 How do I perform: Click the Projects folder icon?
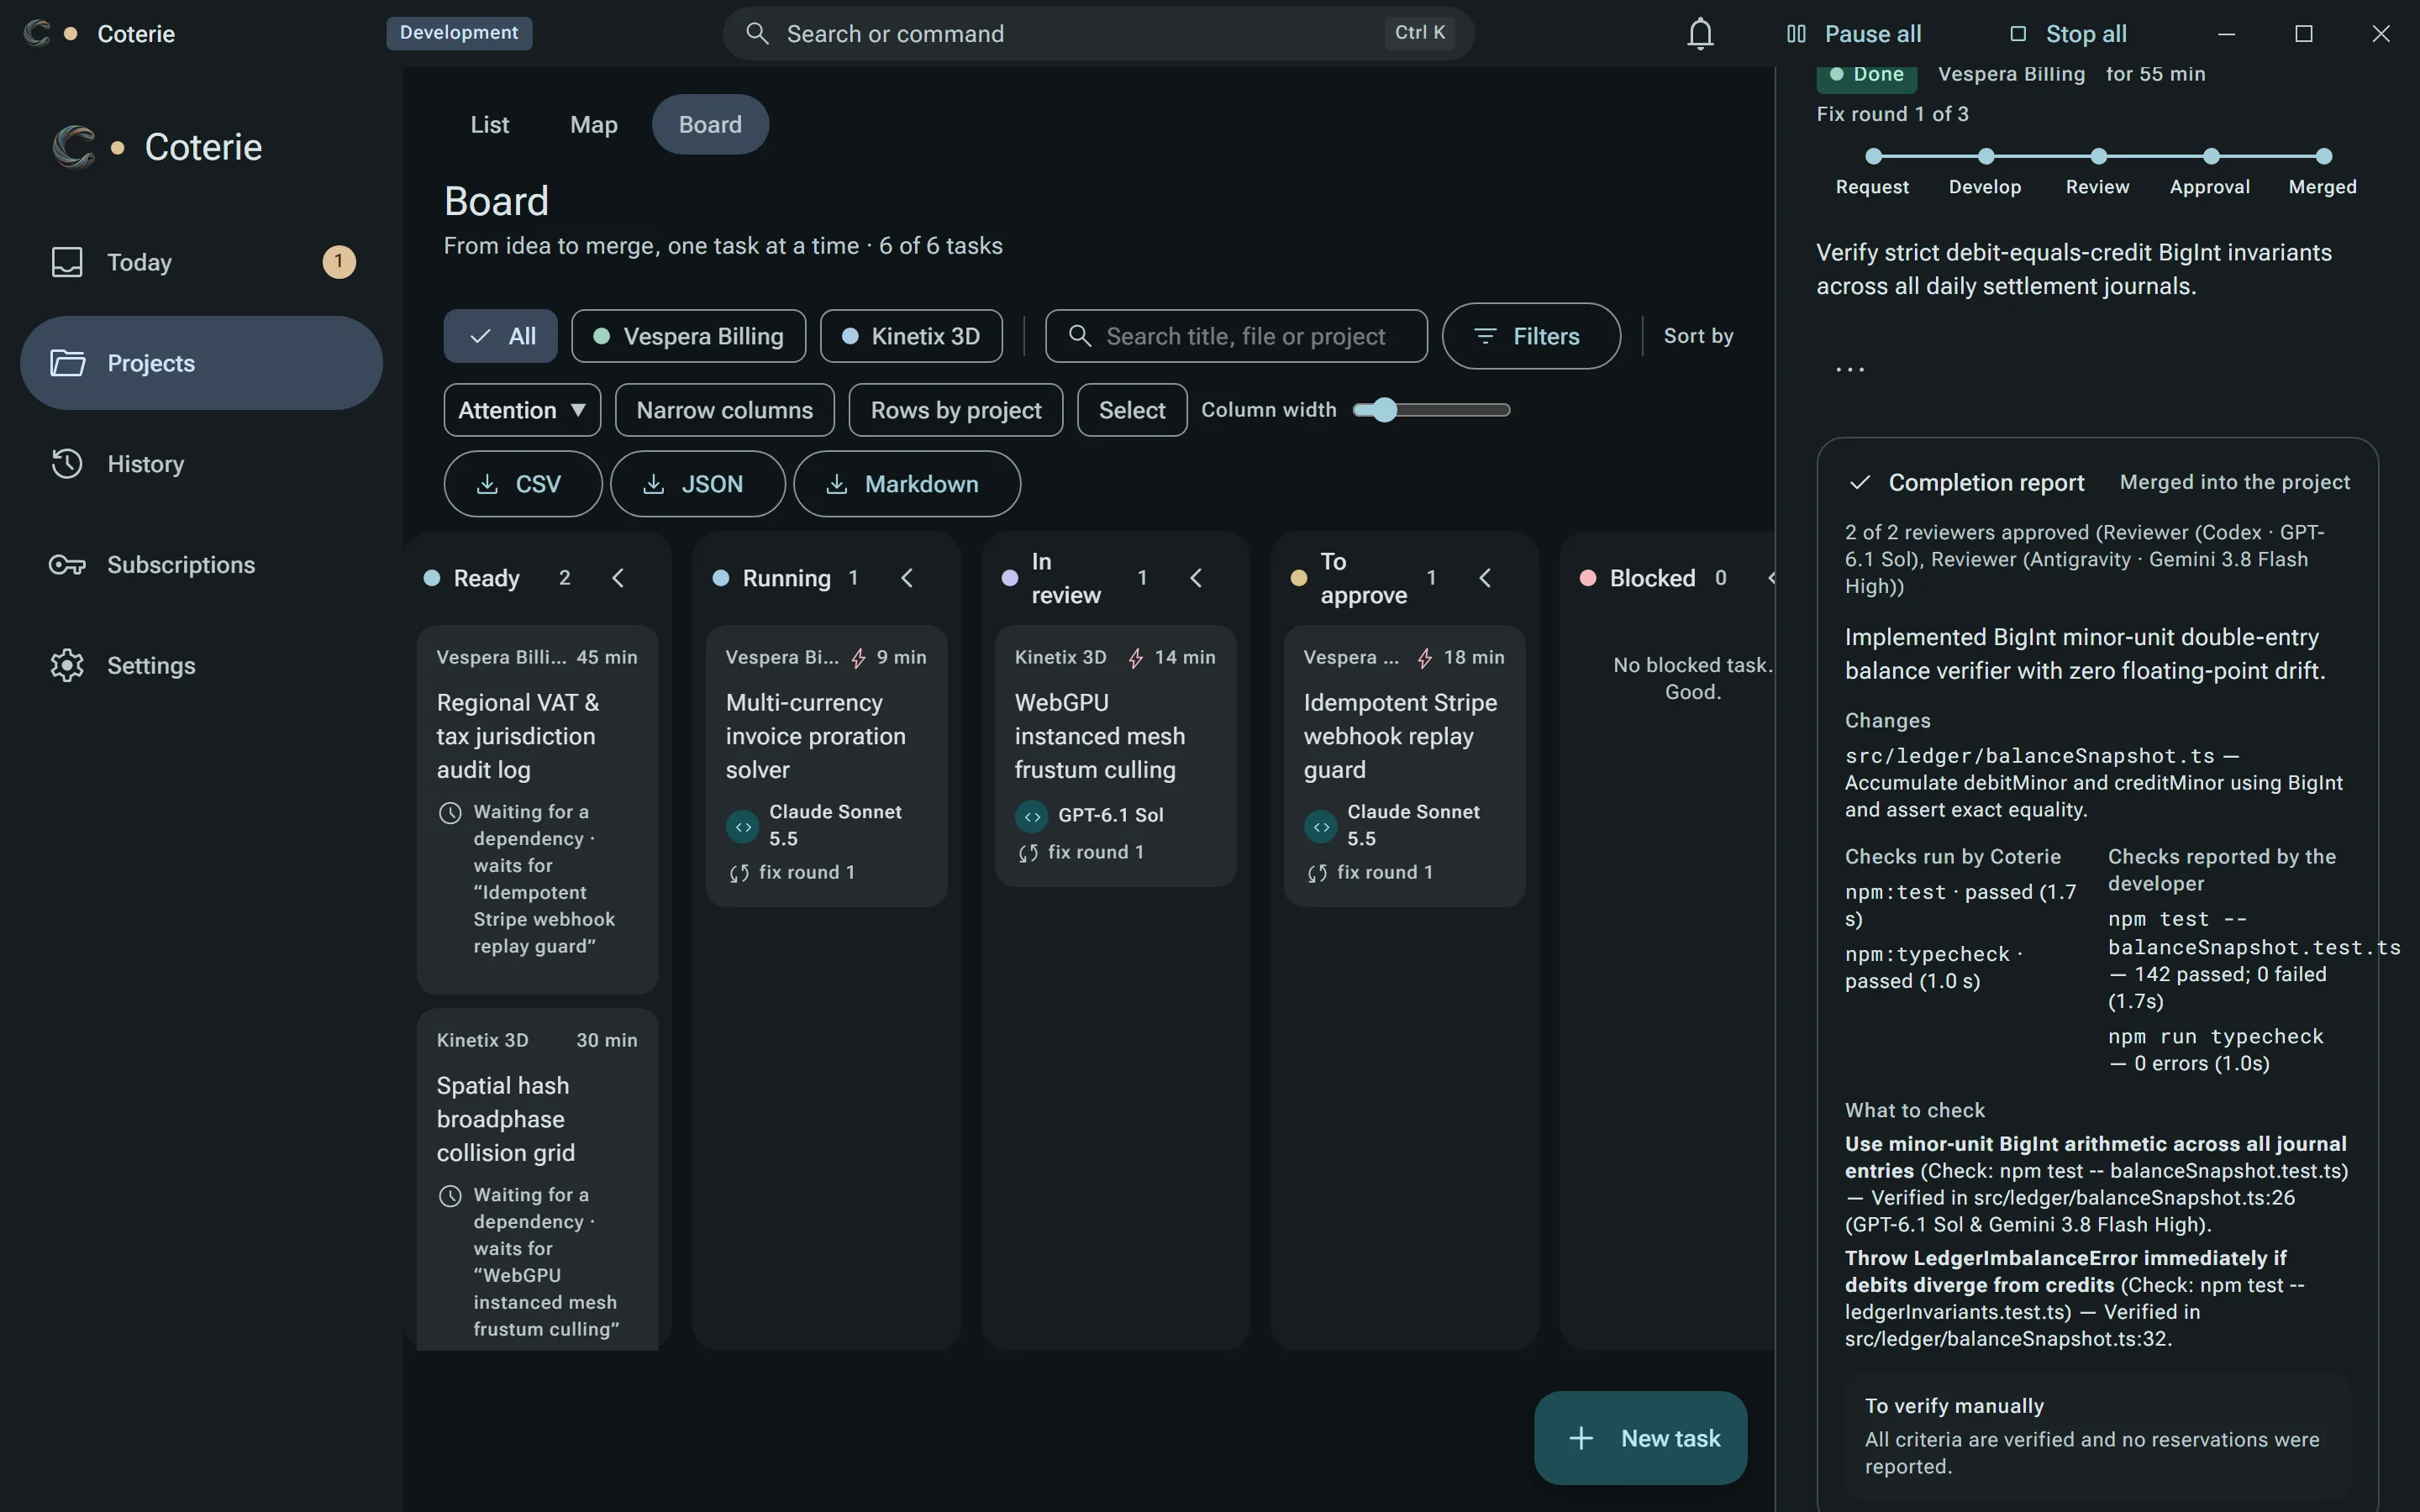tap(67, 363)
